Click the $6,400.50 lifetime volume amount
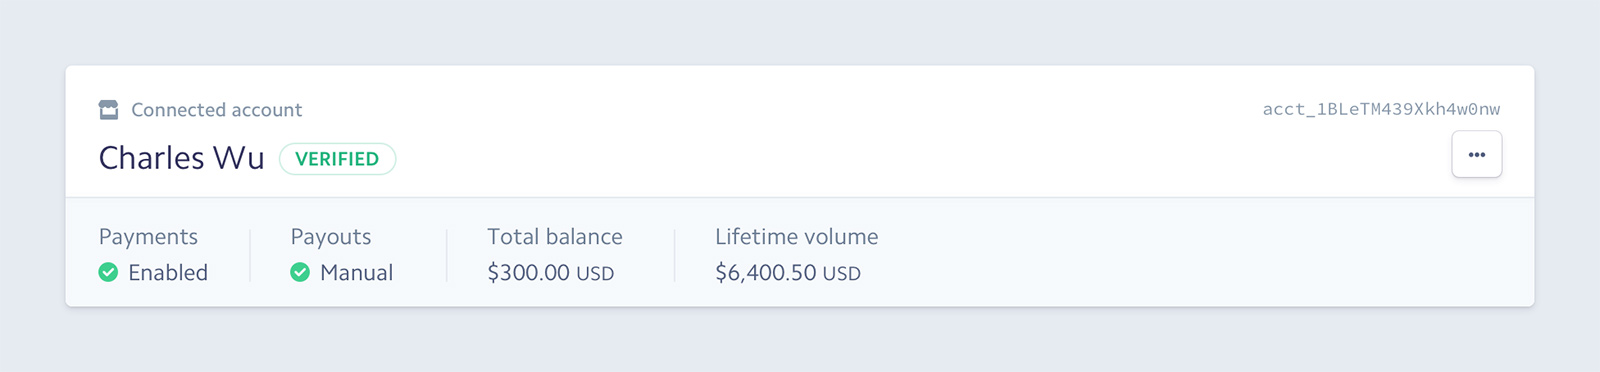Screen dimensions: 1600x372 tap(766, 273)
